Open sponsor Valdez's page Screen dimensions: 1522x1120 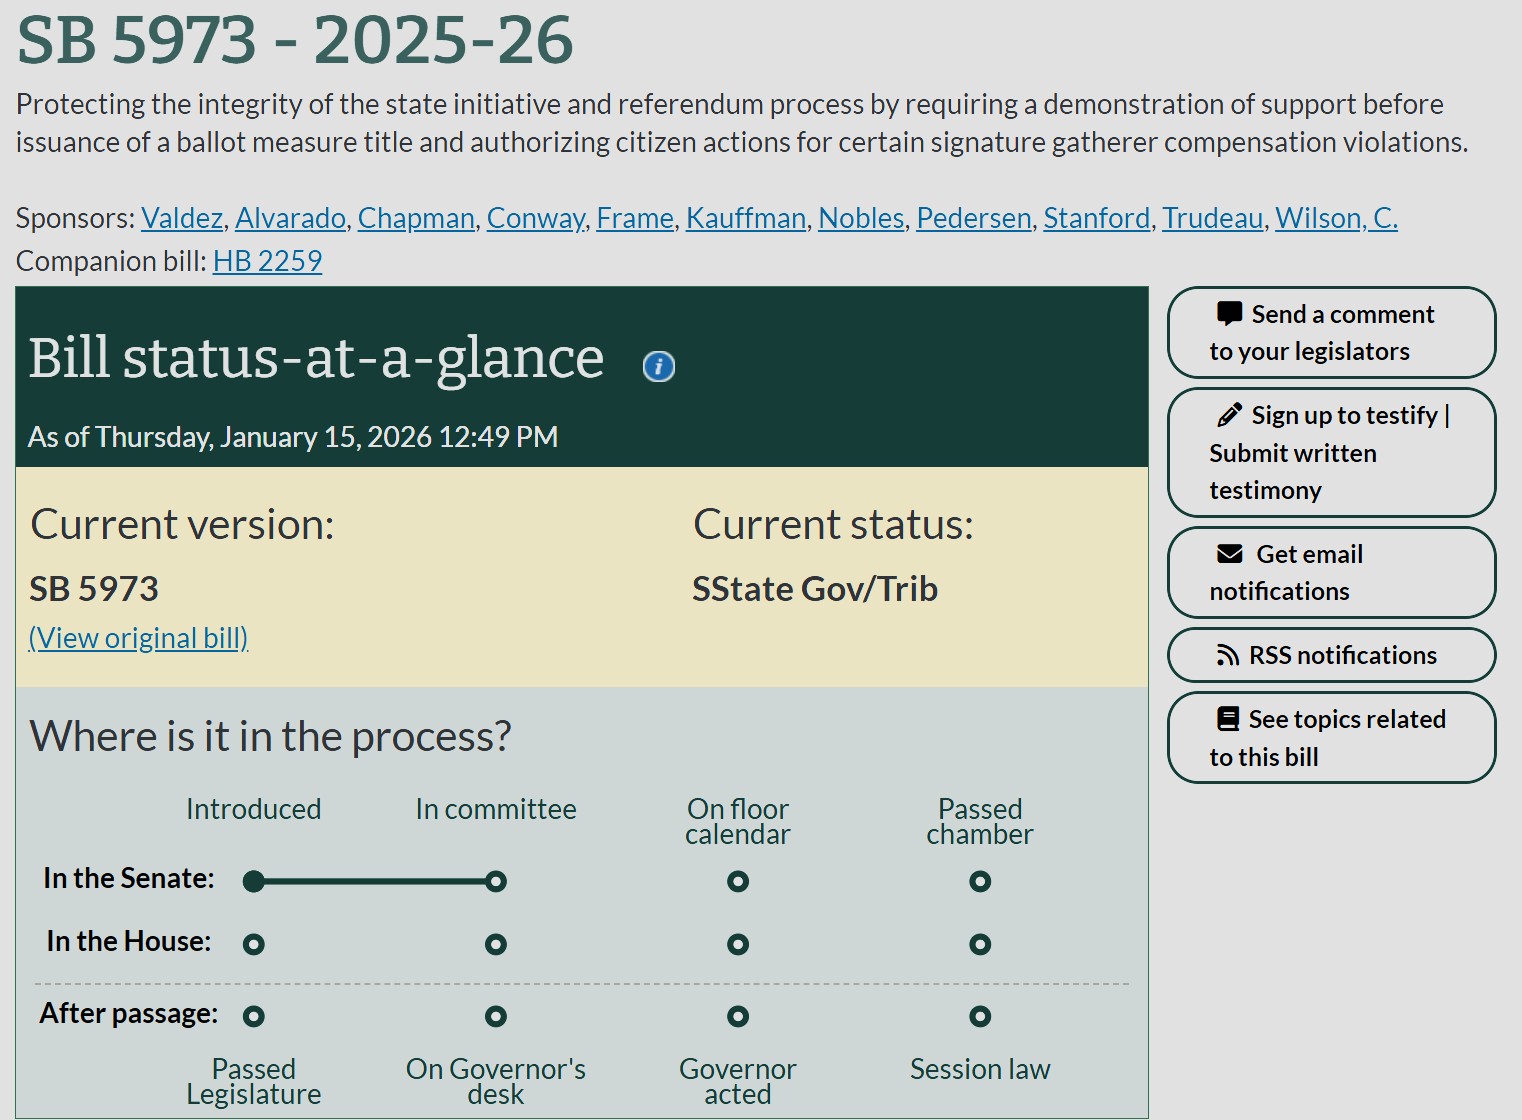point(182,218)
